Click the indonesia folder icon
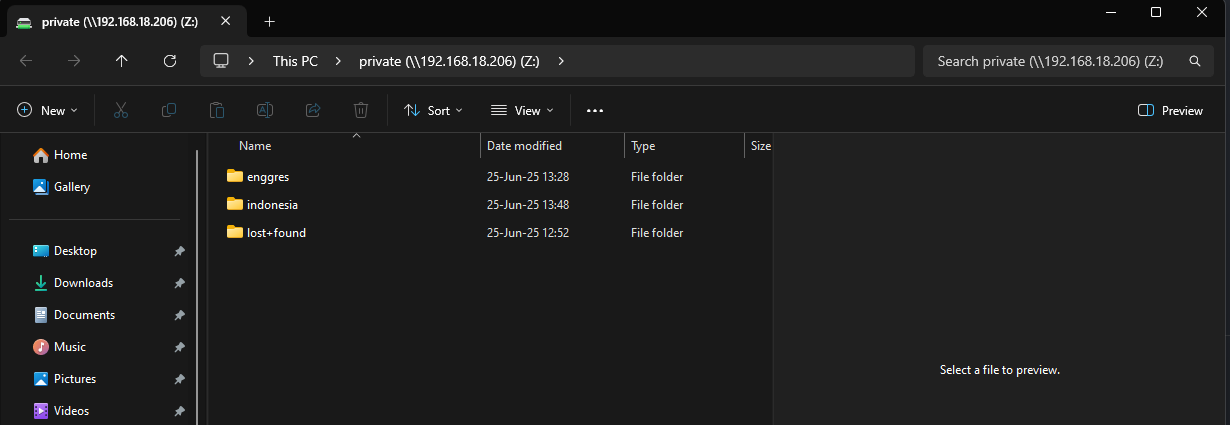The image size is (1230, 425). pyautogui.click(x=235, y=204)
